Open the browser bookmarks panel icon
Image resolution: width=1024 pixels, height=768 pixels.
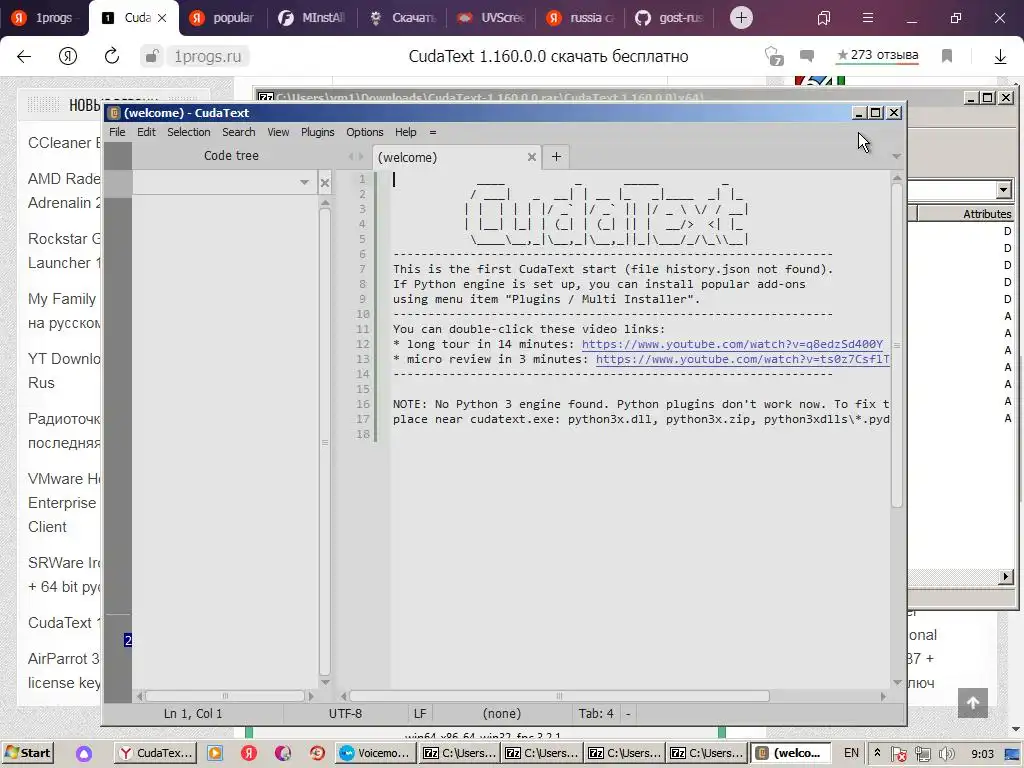[x=824, y=18]
